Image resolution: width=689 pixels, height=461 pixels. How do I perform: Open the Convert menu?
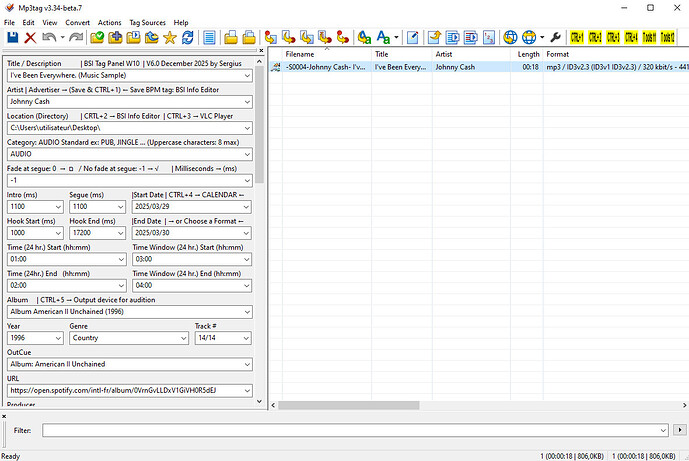[x=77, y=22]
